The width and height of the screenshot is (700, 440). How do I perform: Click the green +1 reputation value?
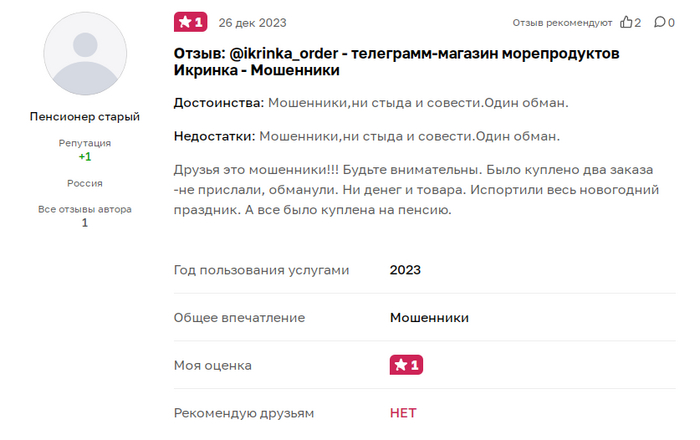point(85,157)
